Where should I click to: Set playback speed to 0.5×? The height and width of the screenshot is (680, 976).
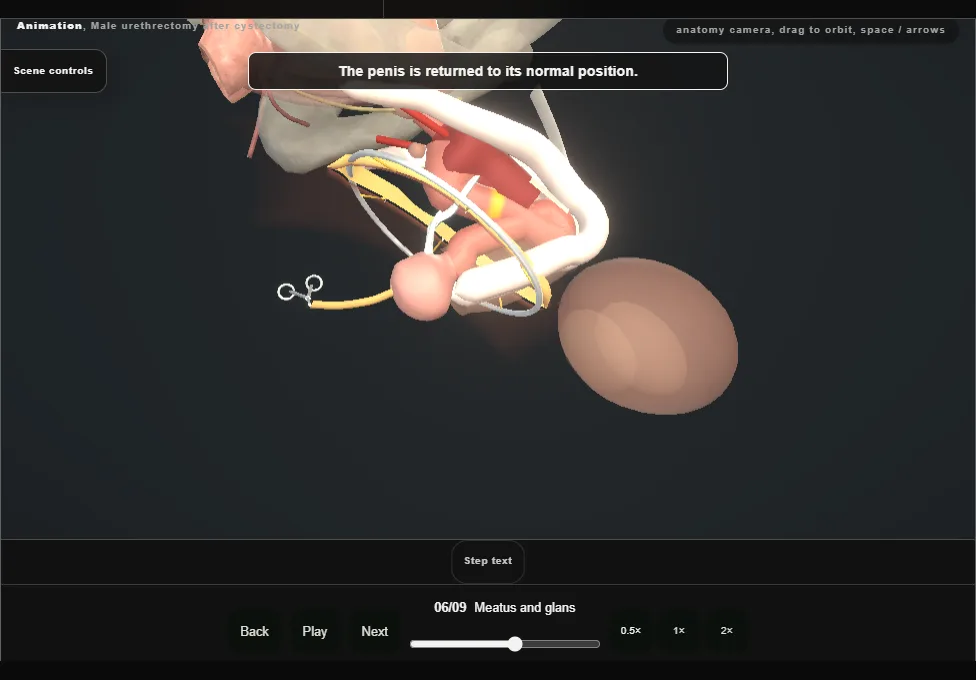coord(631,631)
